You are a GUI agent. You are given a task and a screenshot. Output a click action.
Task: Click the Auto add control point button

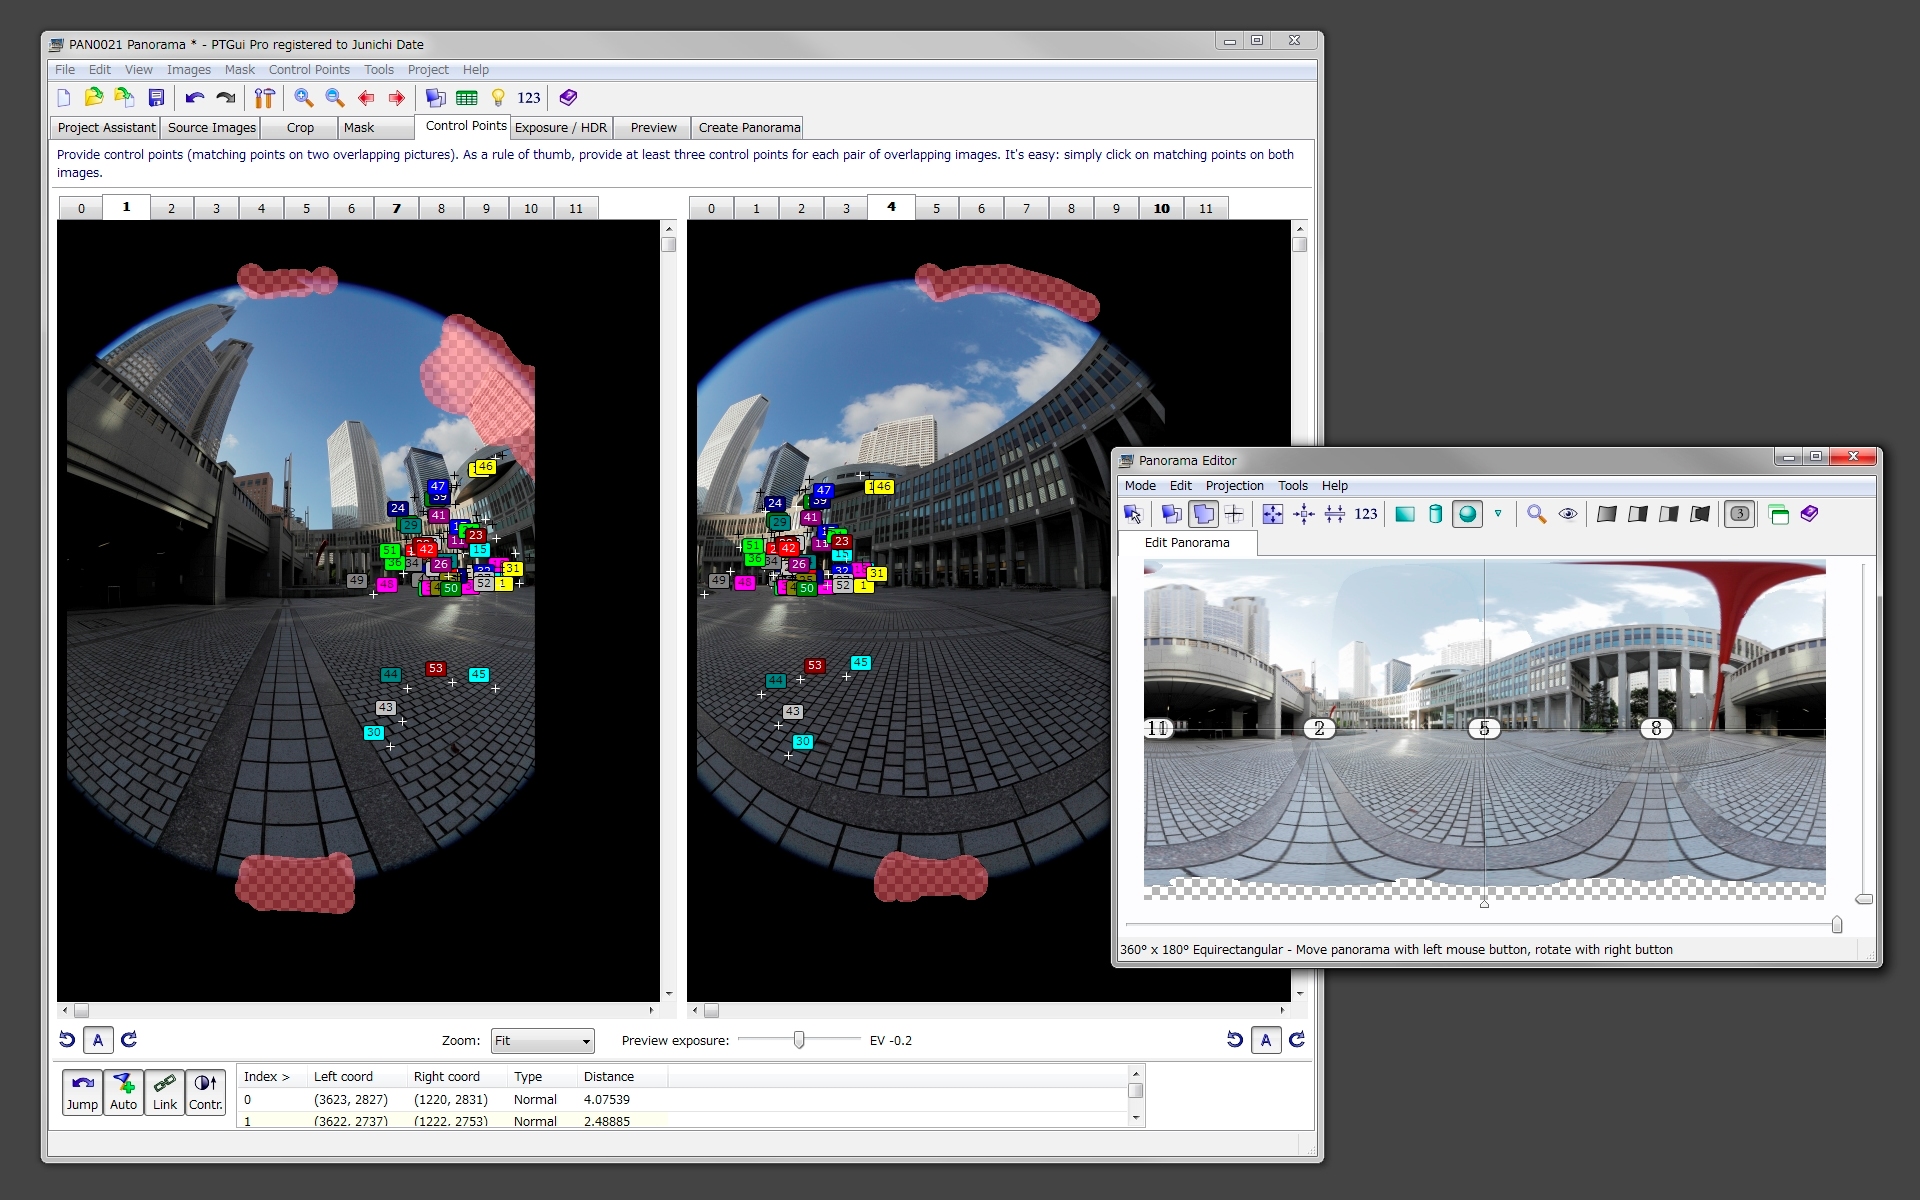pos(123,1092)
